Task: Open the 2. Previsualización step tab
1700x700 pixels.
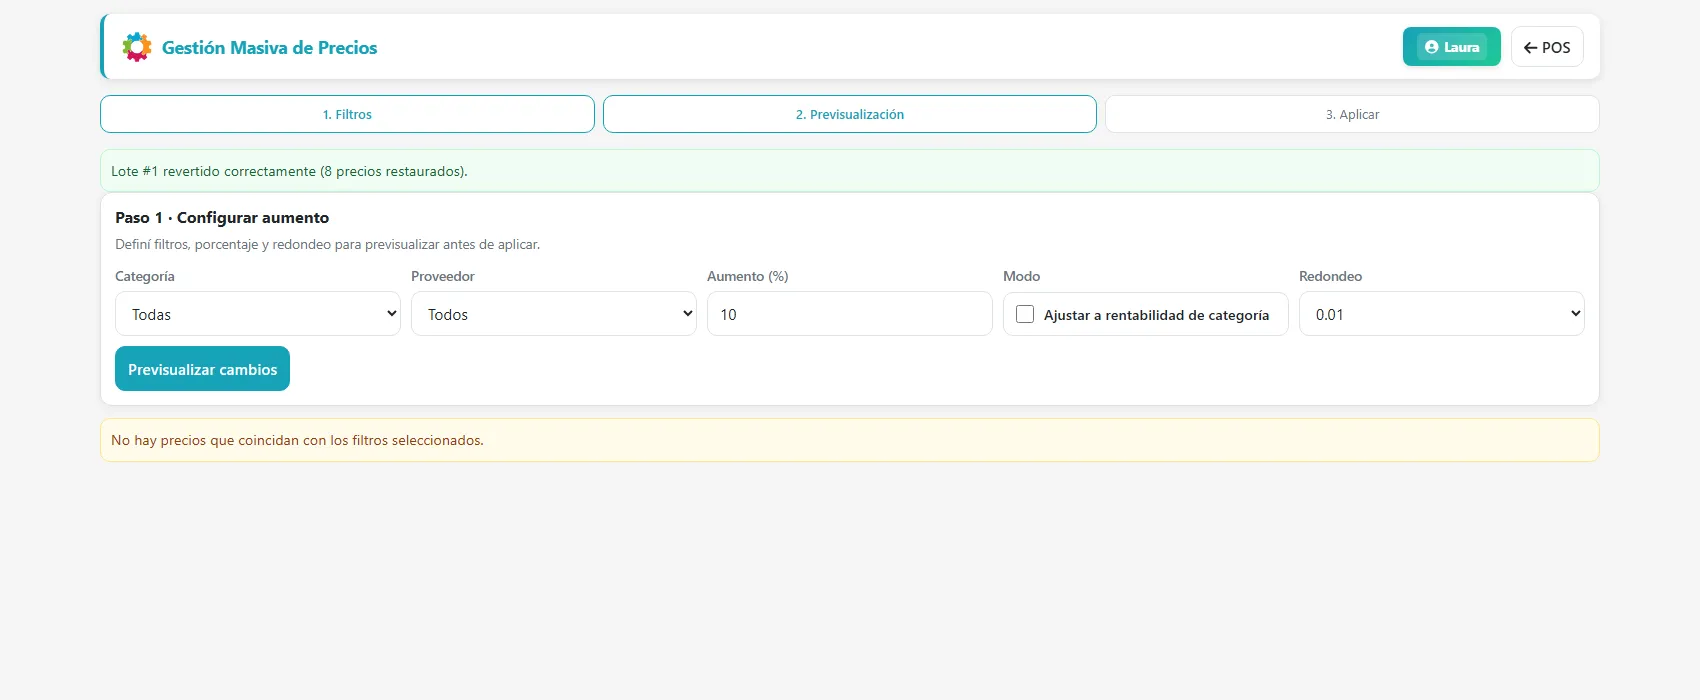Action: coord(850,114)
